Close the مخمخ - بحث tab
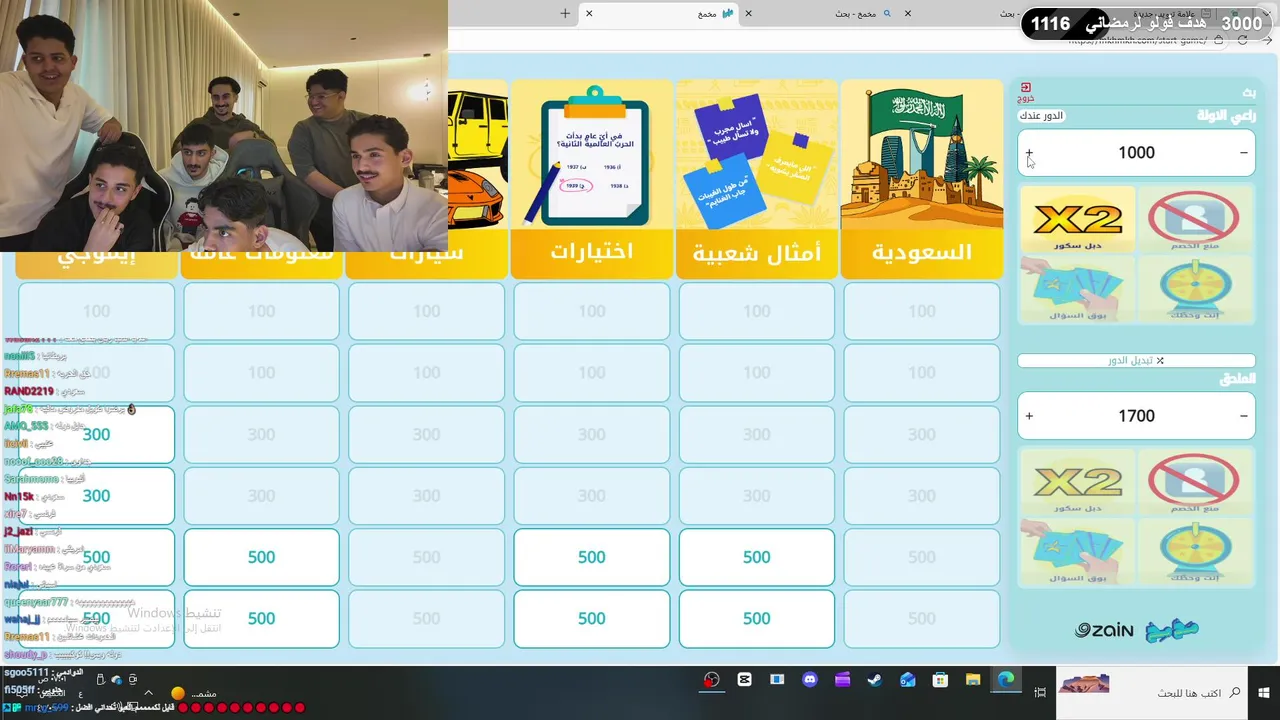Screen dimensions: 1280x720 [749, 14]
